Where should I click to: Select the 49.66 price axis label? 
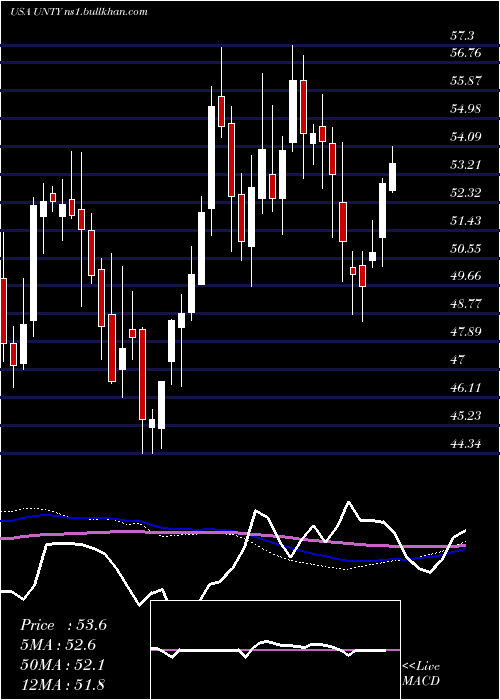[467, 276]
